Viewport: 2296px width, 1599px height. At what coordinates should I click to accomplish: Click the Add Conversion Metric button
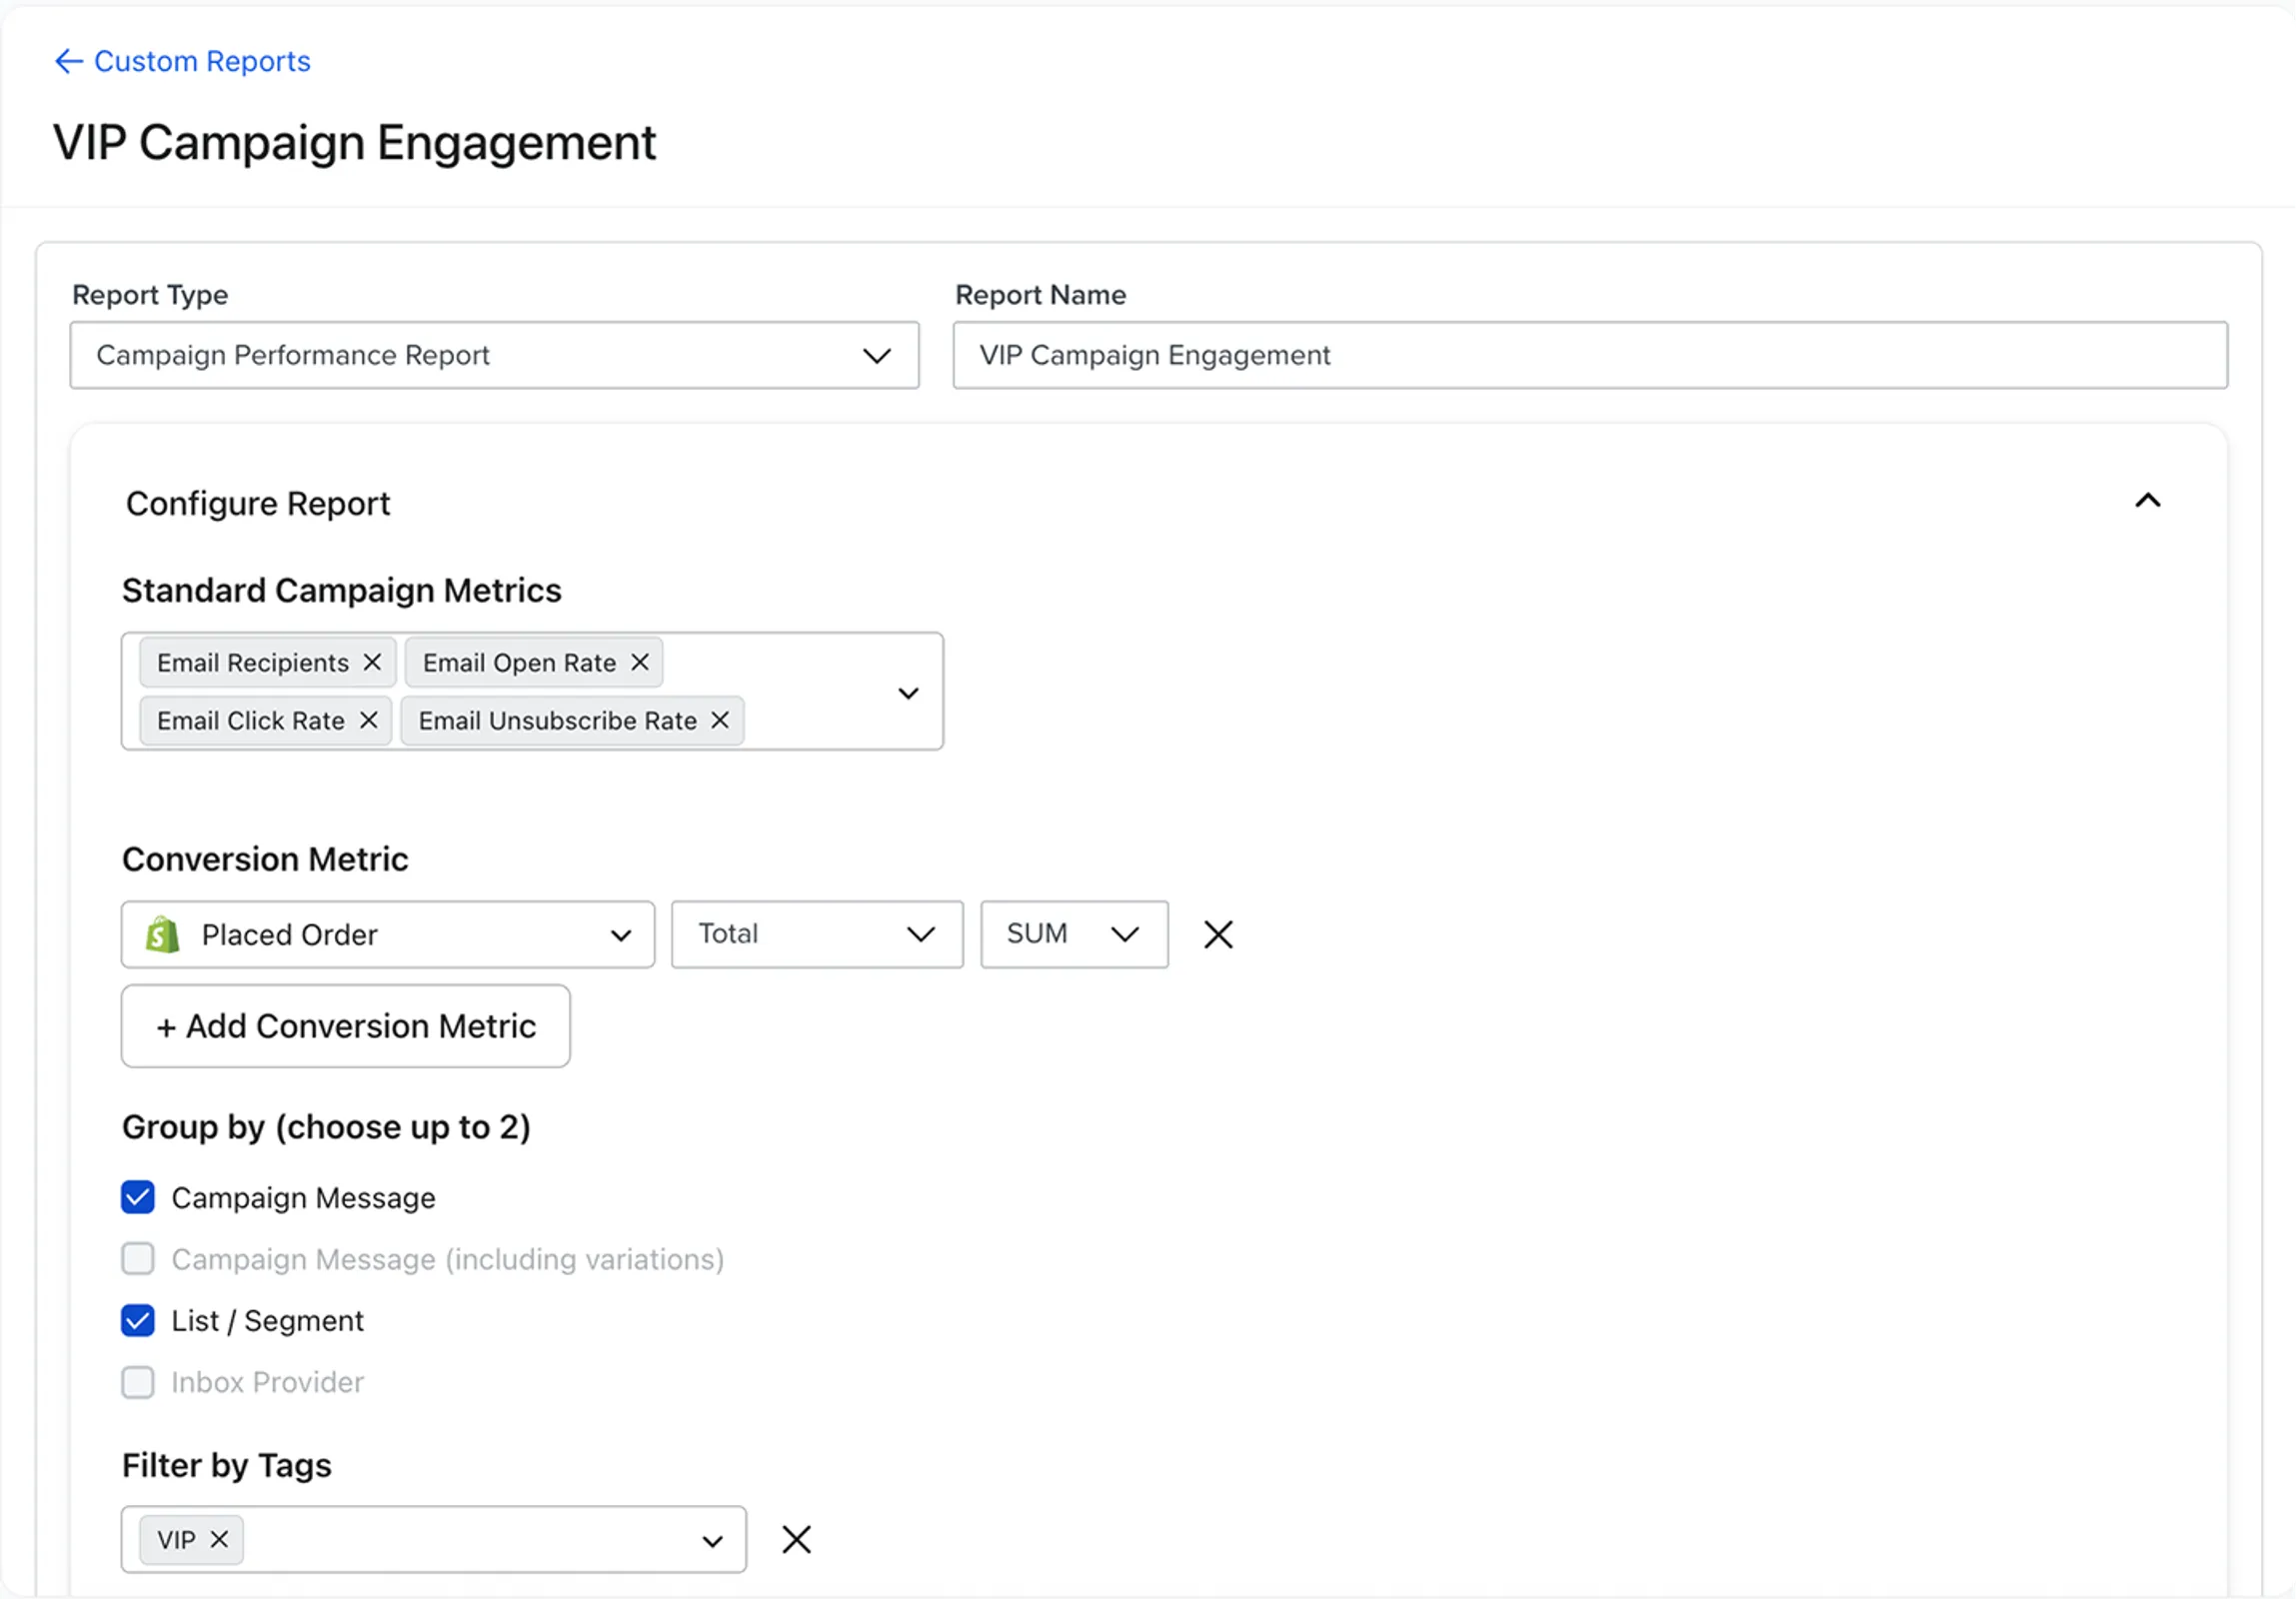click(346, 1027)
